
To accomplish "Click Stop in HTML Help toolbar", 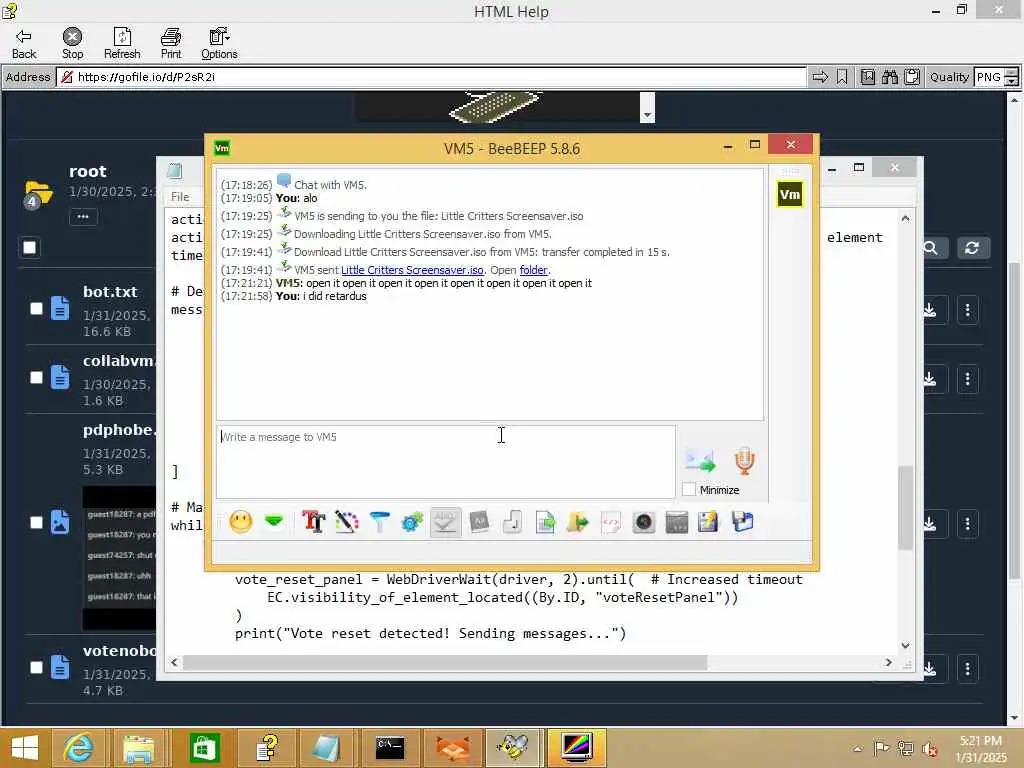I will (x=72, y=44).
